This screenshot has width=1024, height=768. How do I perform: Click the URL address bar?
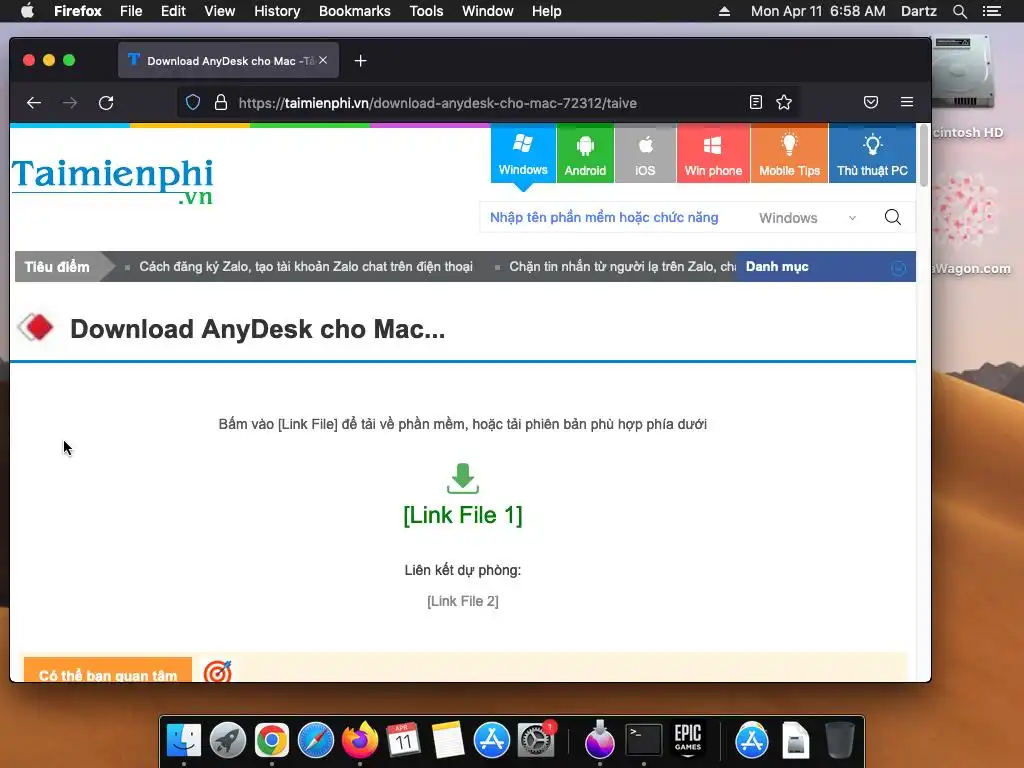click(490, 103)
